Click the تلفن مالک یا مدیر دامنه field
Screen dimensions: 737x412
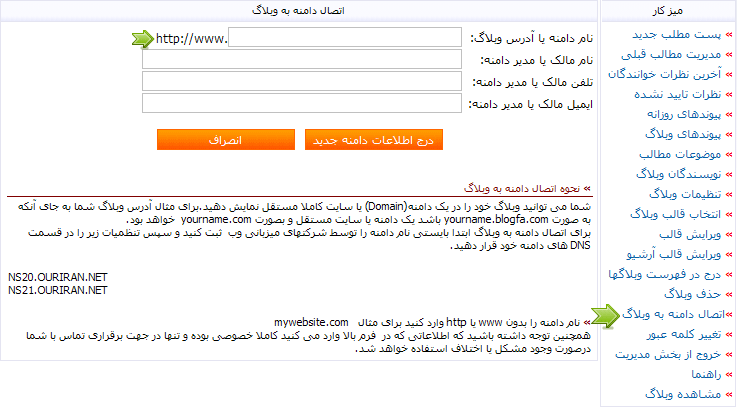pos(304,82)
